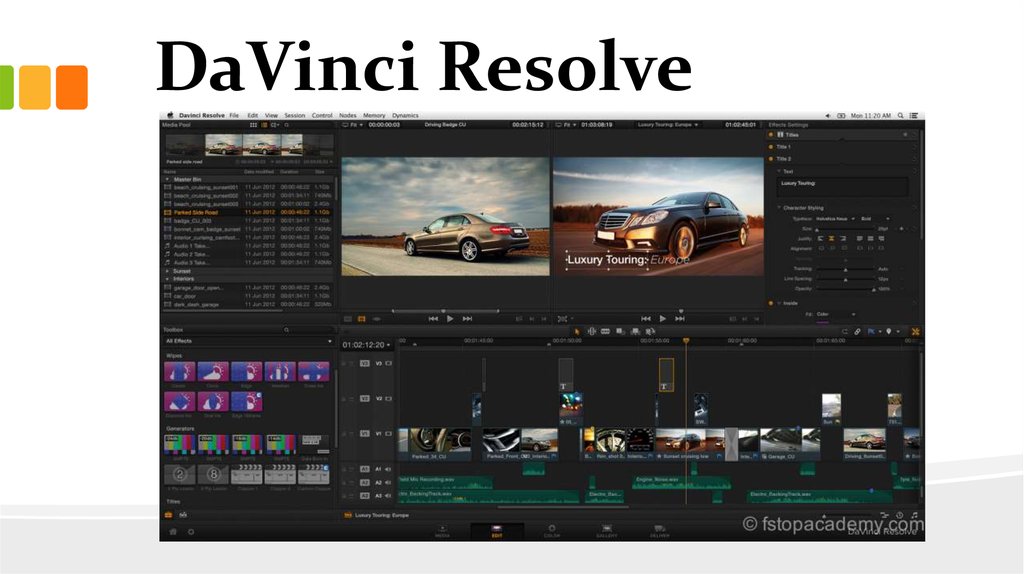Select the arrow selection tool in timeline toolbar
Viewport: 1024px width, 574px height.
pos(577,331)
